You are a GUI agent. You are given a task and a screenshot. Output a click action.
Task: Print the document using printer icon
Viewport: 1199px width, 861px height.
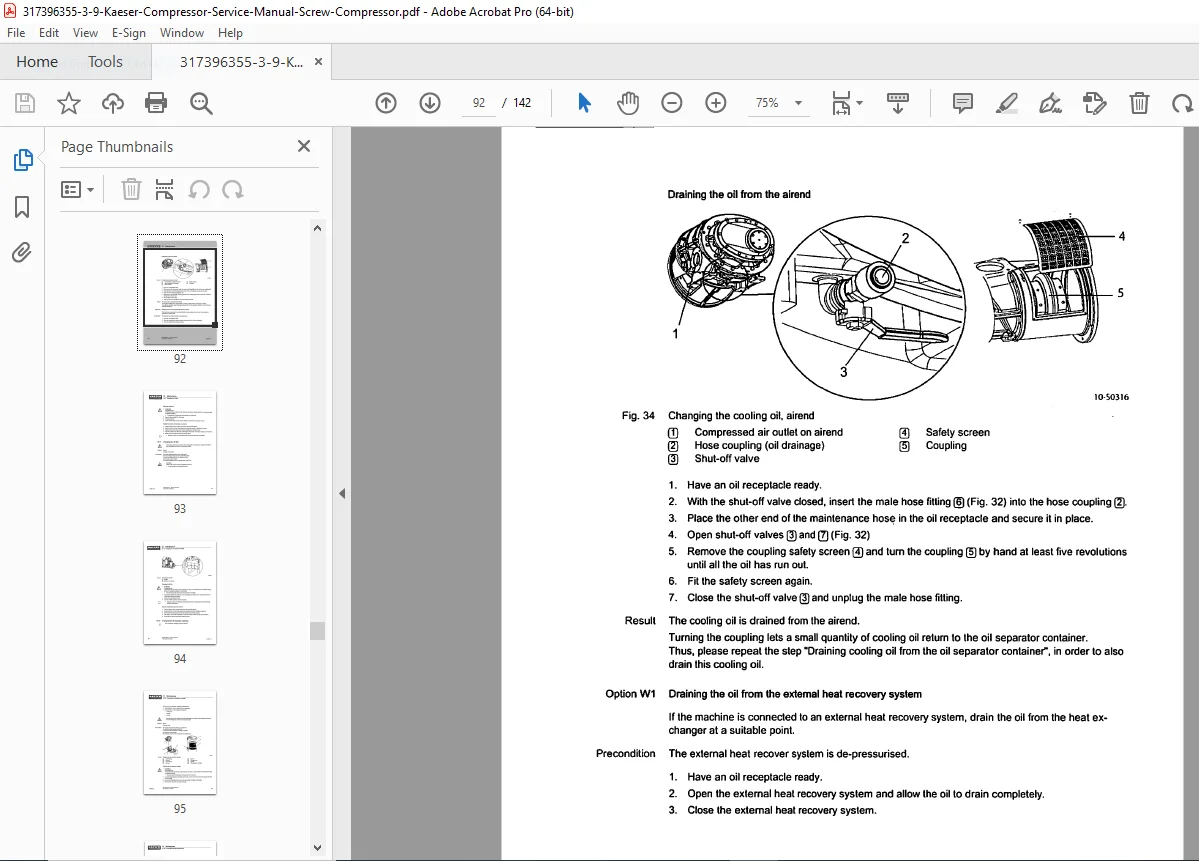[x=156, y=103]
